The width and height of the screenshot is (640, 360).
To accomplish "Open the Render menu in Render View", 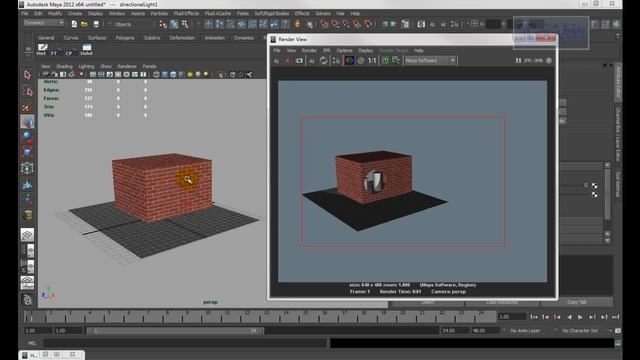I will (x=309, y=51).
